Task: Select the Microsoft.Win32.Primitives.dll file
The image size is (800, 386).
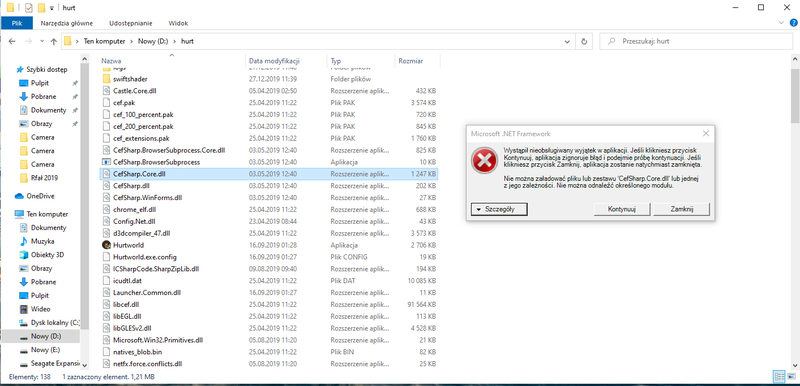Action: [x=268, y=340]
